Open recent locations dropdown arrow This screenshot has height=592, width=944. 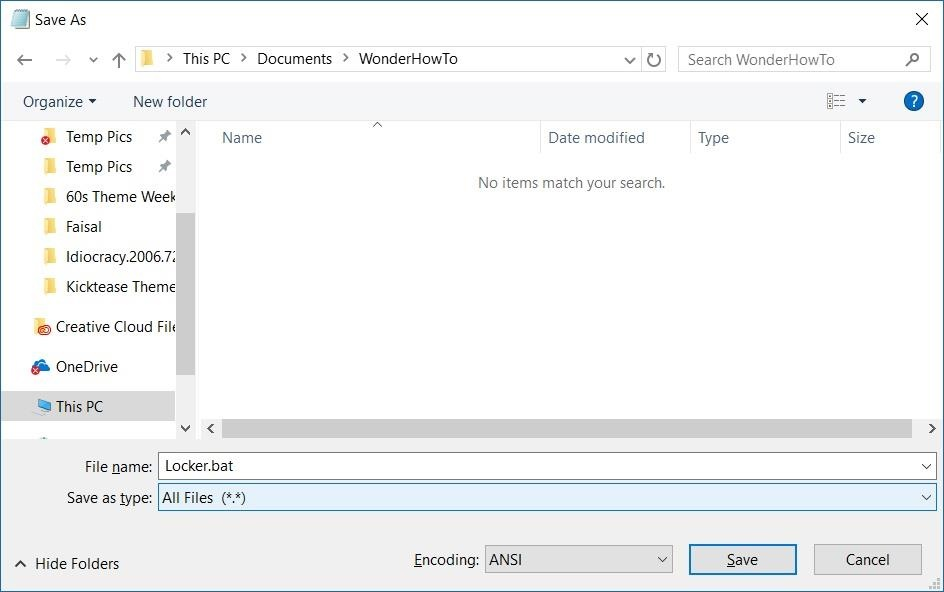point(93,60)
